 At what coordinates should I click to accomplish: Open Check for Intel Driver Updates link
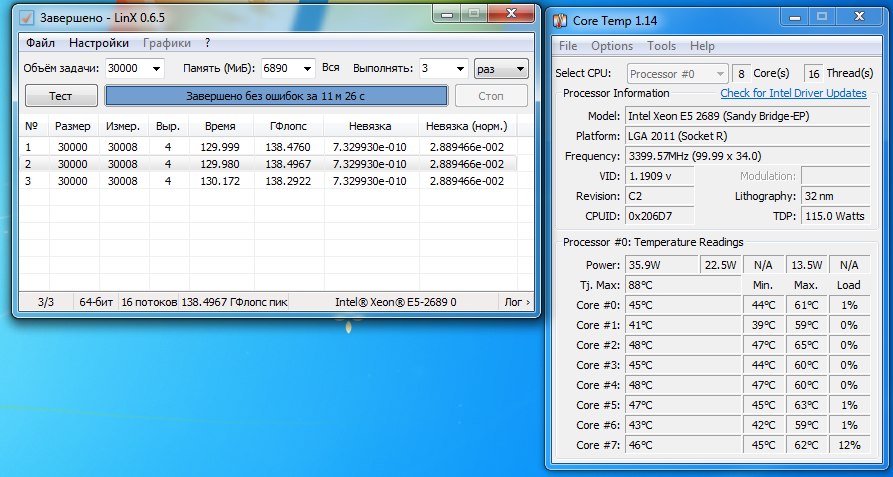pos(793,93)
